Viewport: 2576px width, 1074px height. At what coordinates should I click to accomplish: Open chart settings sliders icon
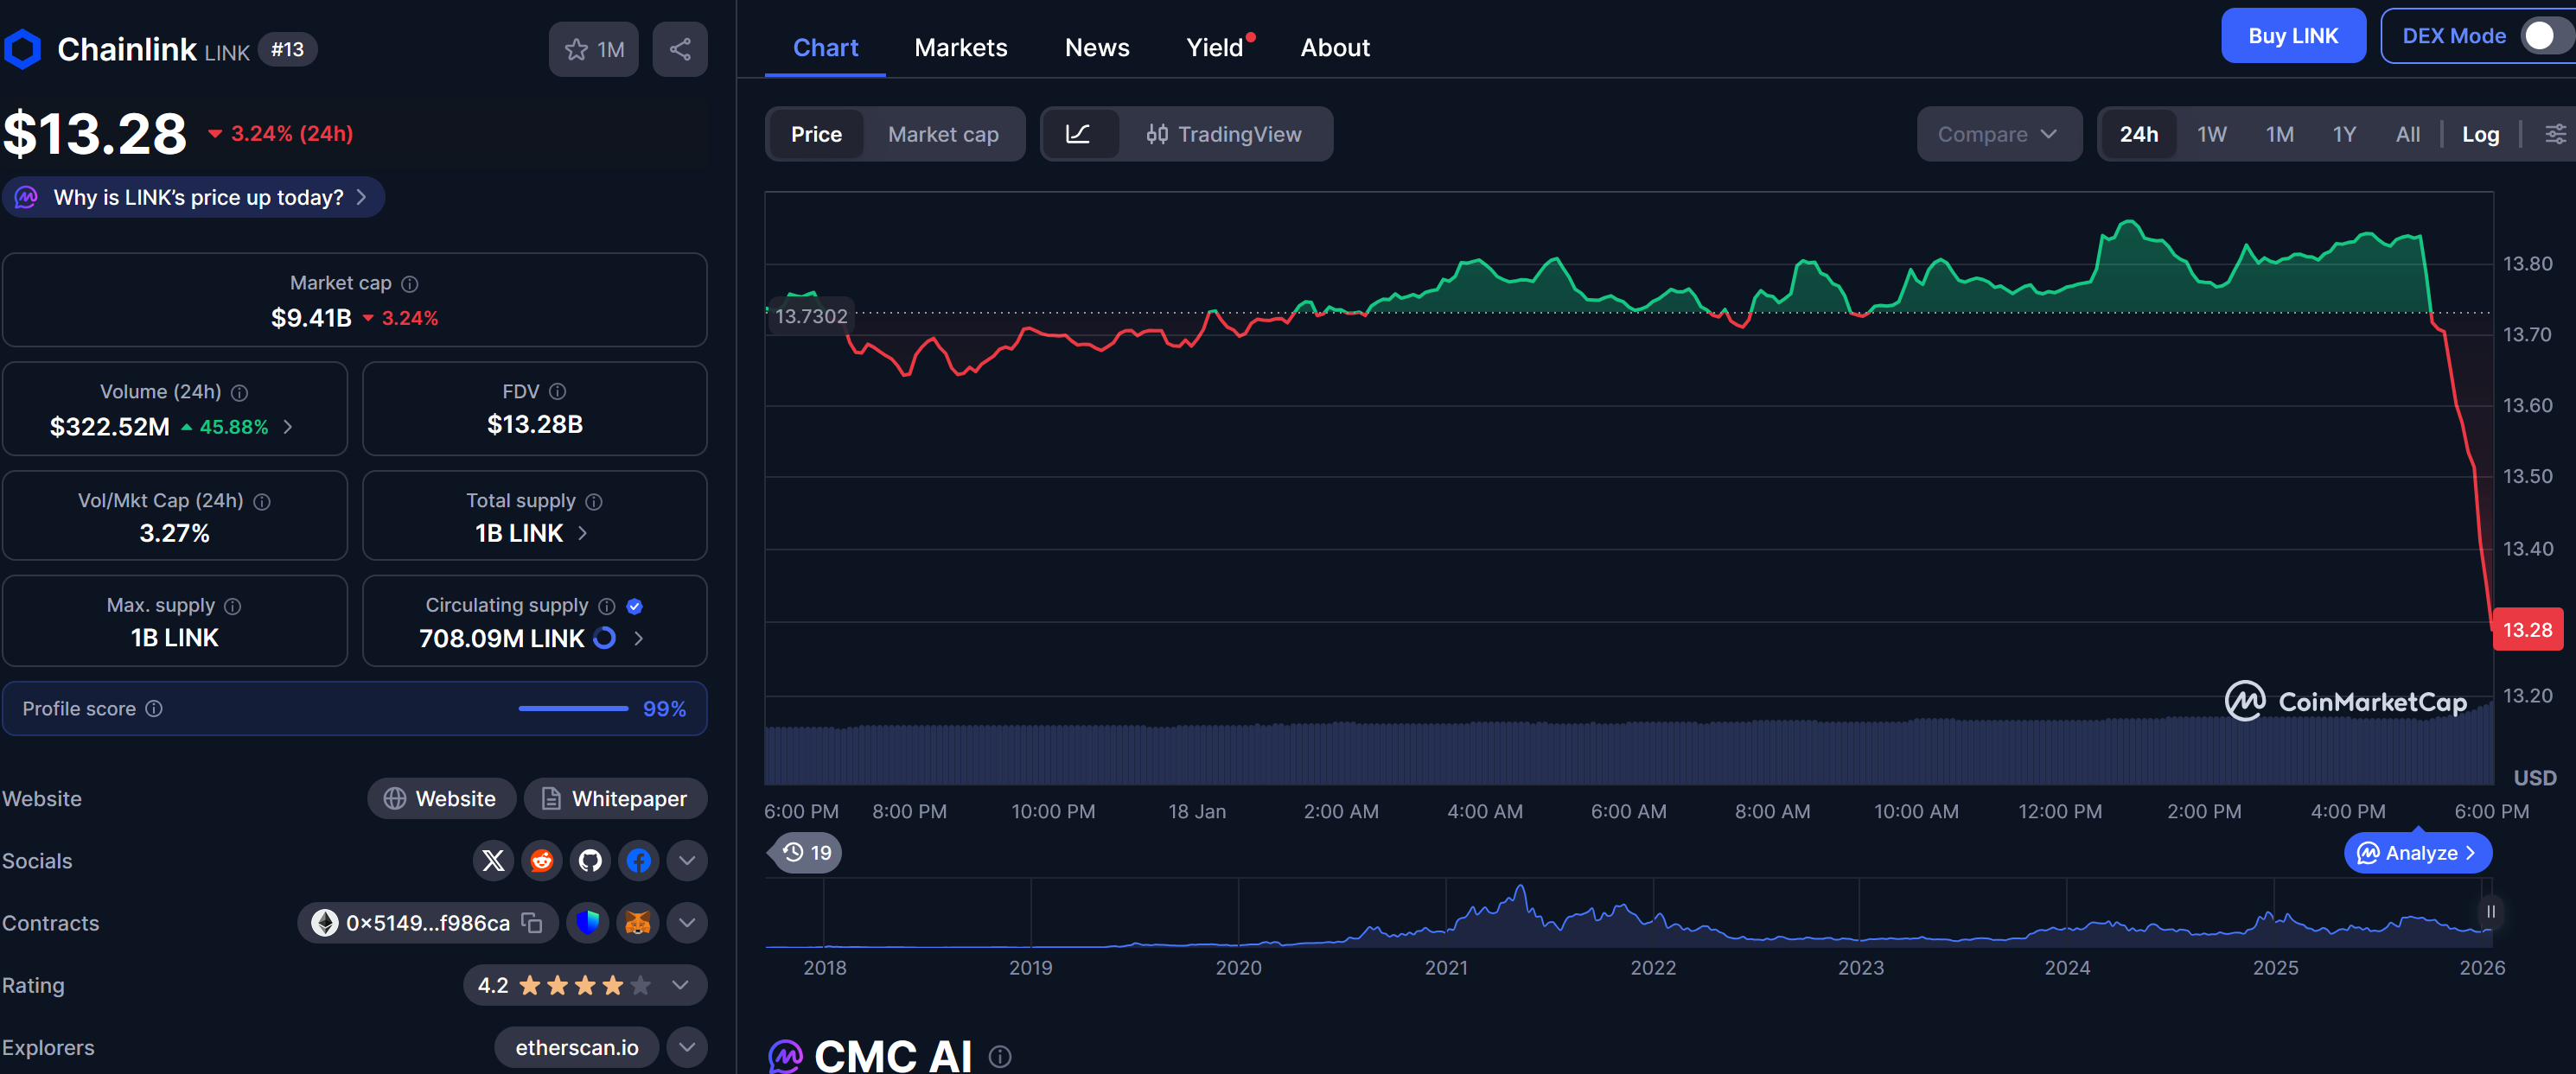point(2554,134)
